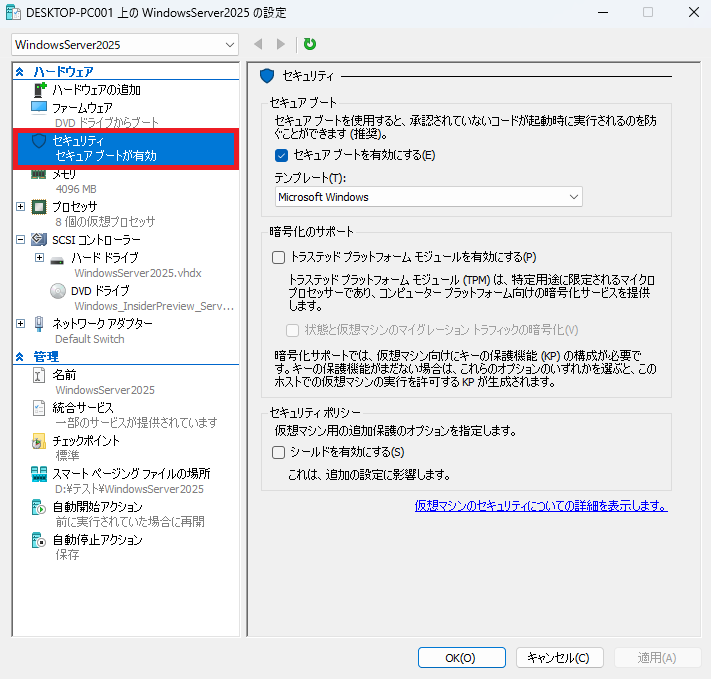Screen dimensions: 711x679
Task: Click D:¥テスト¥WindowsServer2025 path text
Action: tap(130, 489)
